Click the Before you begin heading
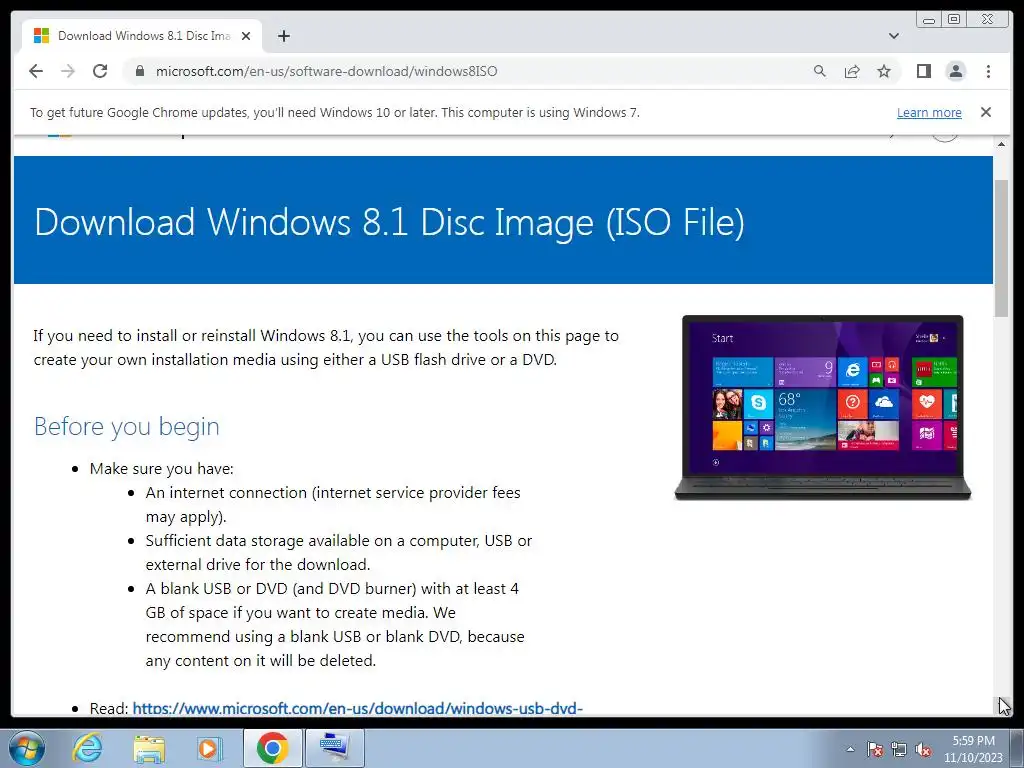1024x768 pixels. point(127,426)
